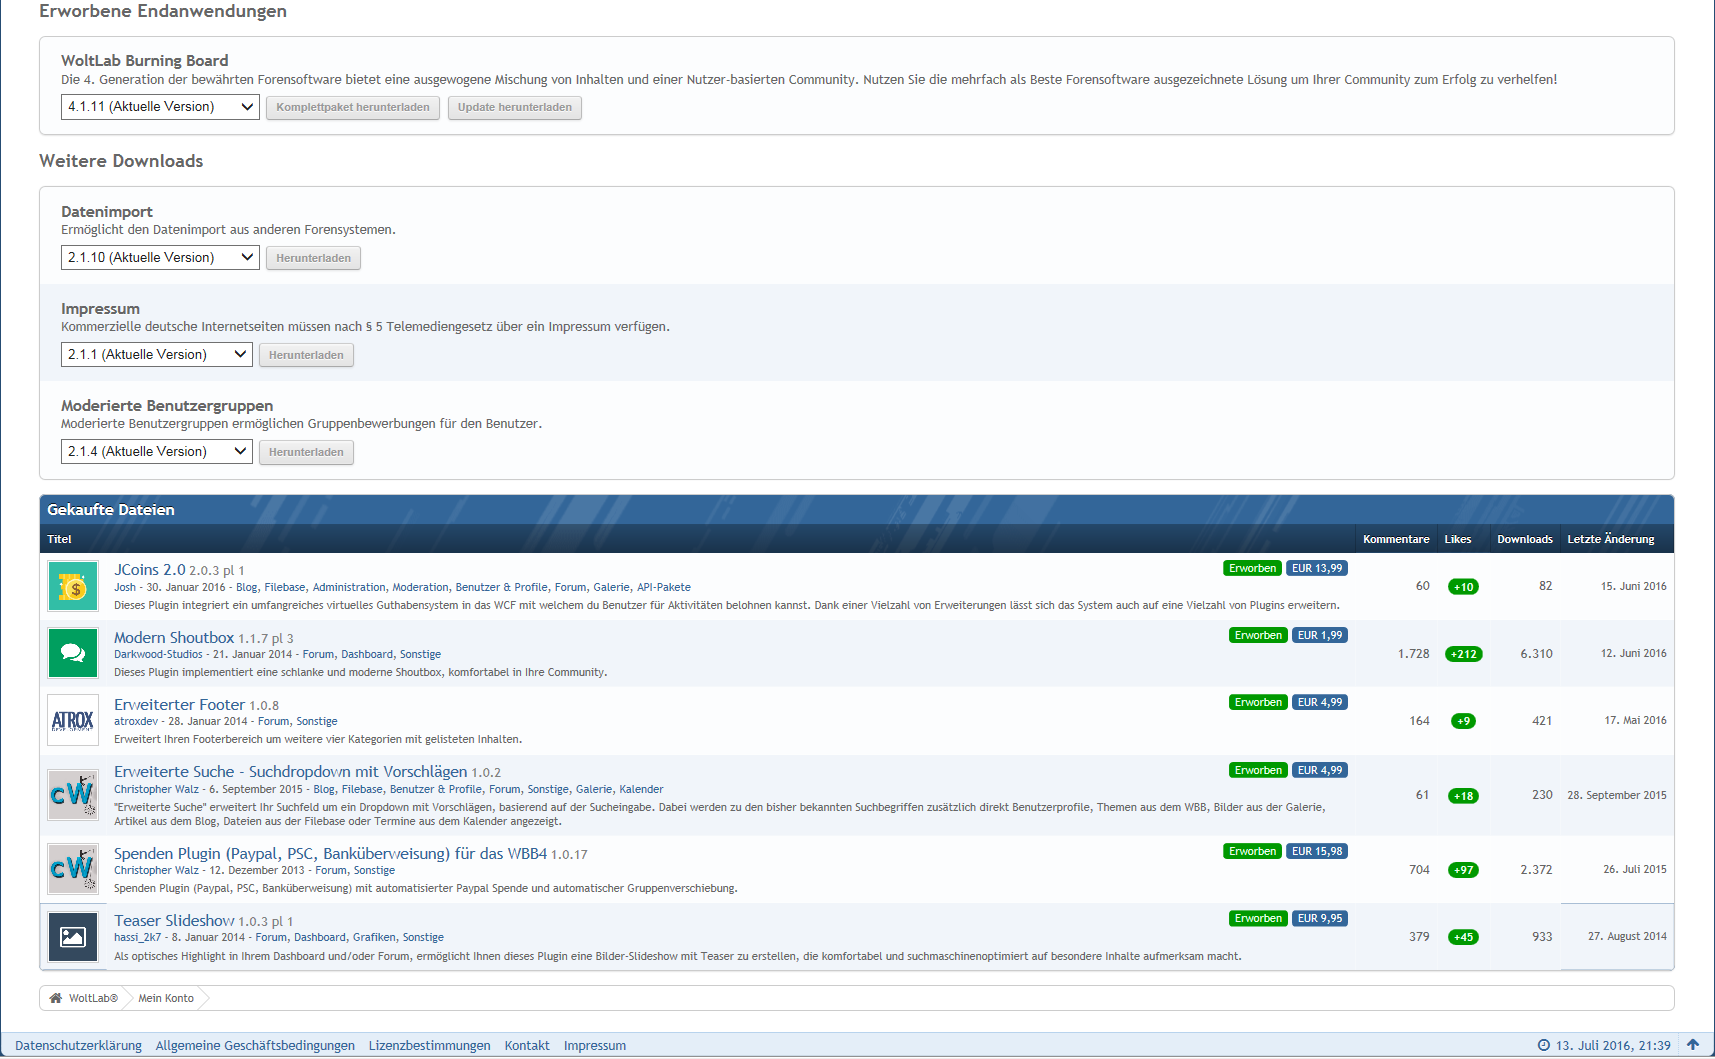This screenshot has height=1059, width=1715.
Task: Click the +212 likes badge for Modern Shoutbox
Action: pyautogui.click(x=1464, y=654)
